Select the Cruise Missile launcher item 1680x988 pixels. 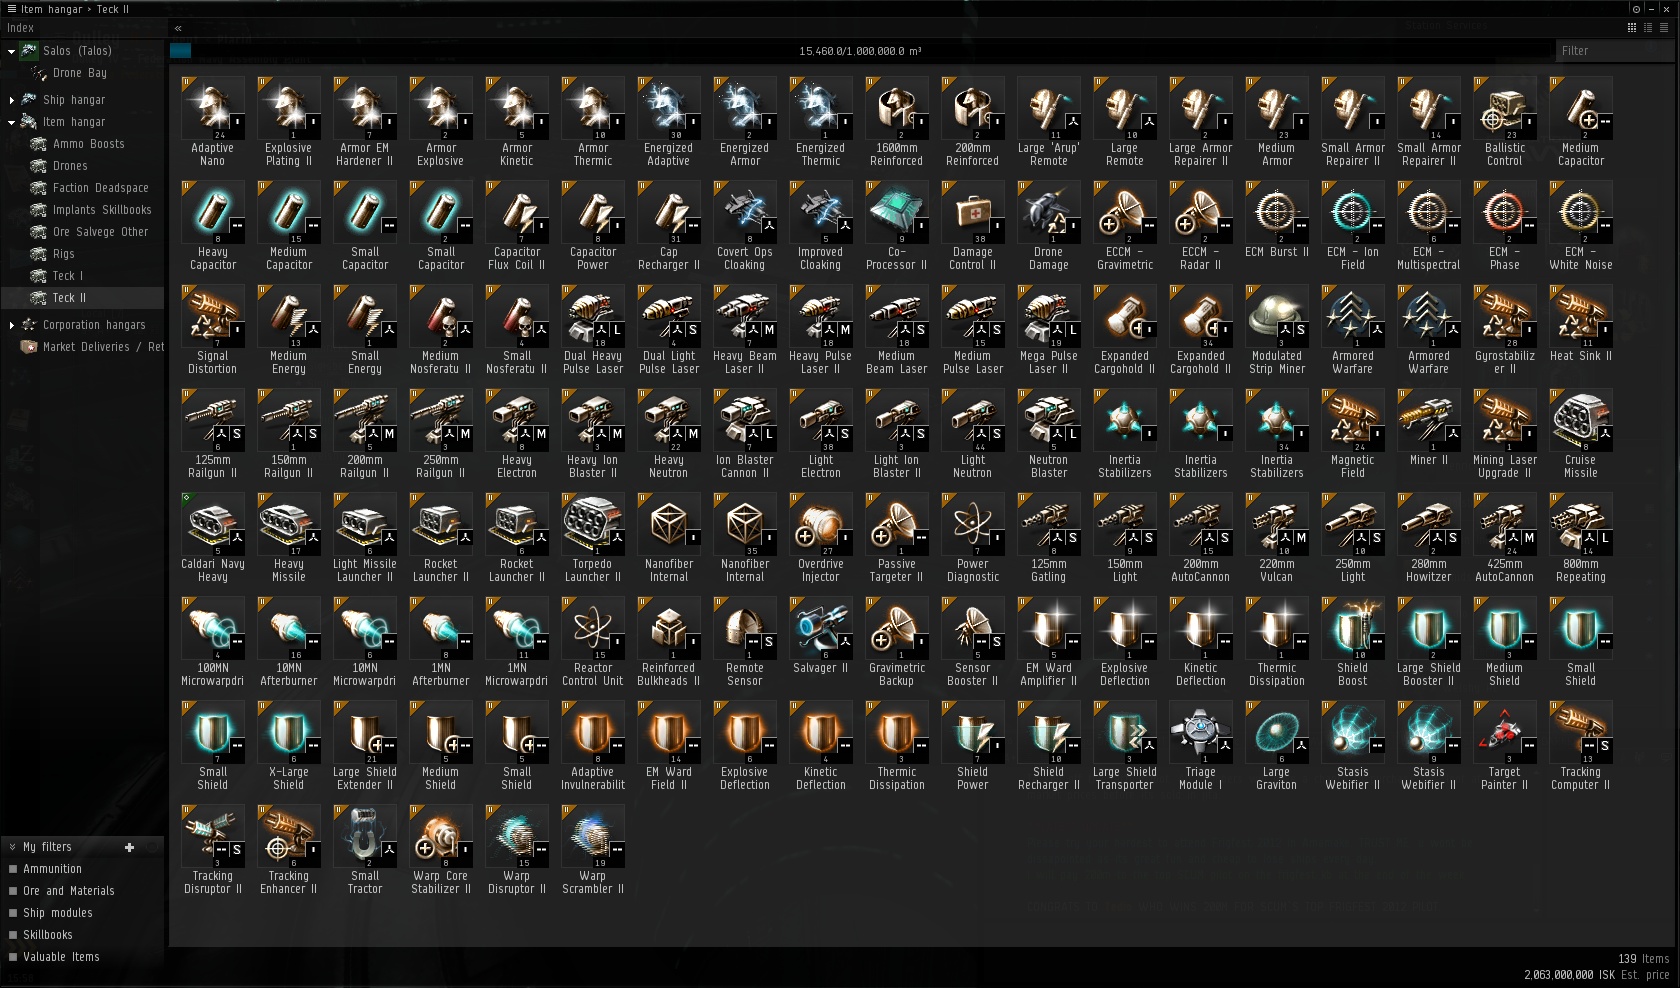(1581, 421)
